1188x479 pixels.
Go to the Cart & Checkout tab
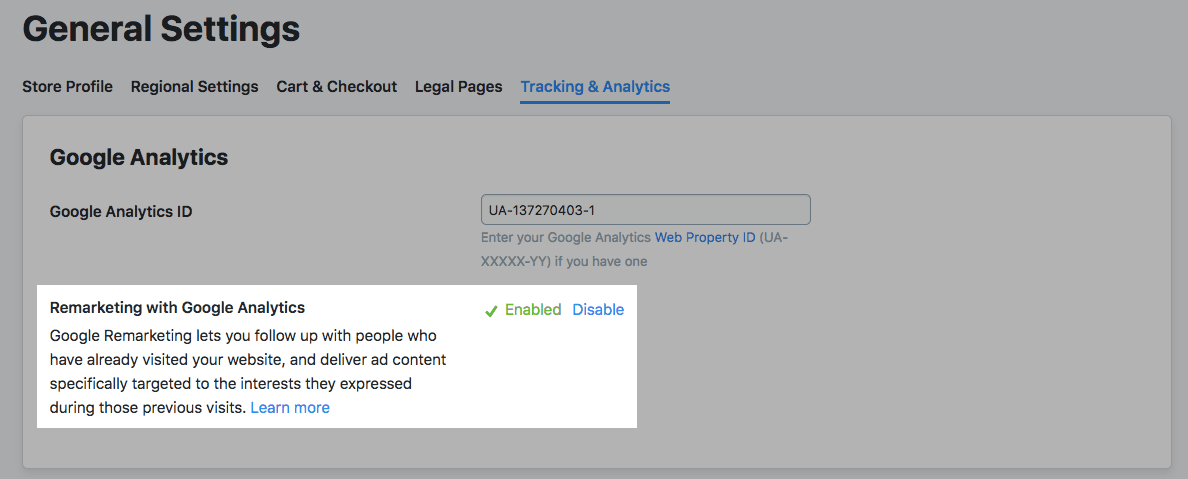point(336,87)
